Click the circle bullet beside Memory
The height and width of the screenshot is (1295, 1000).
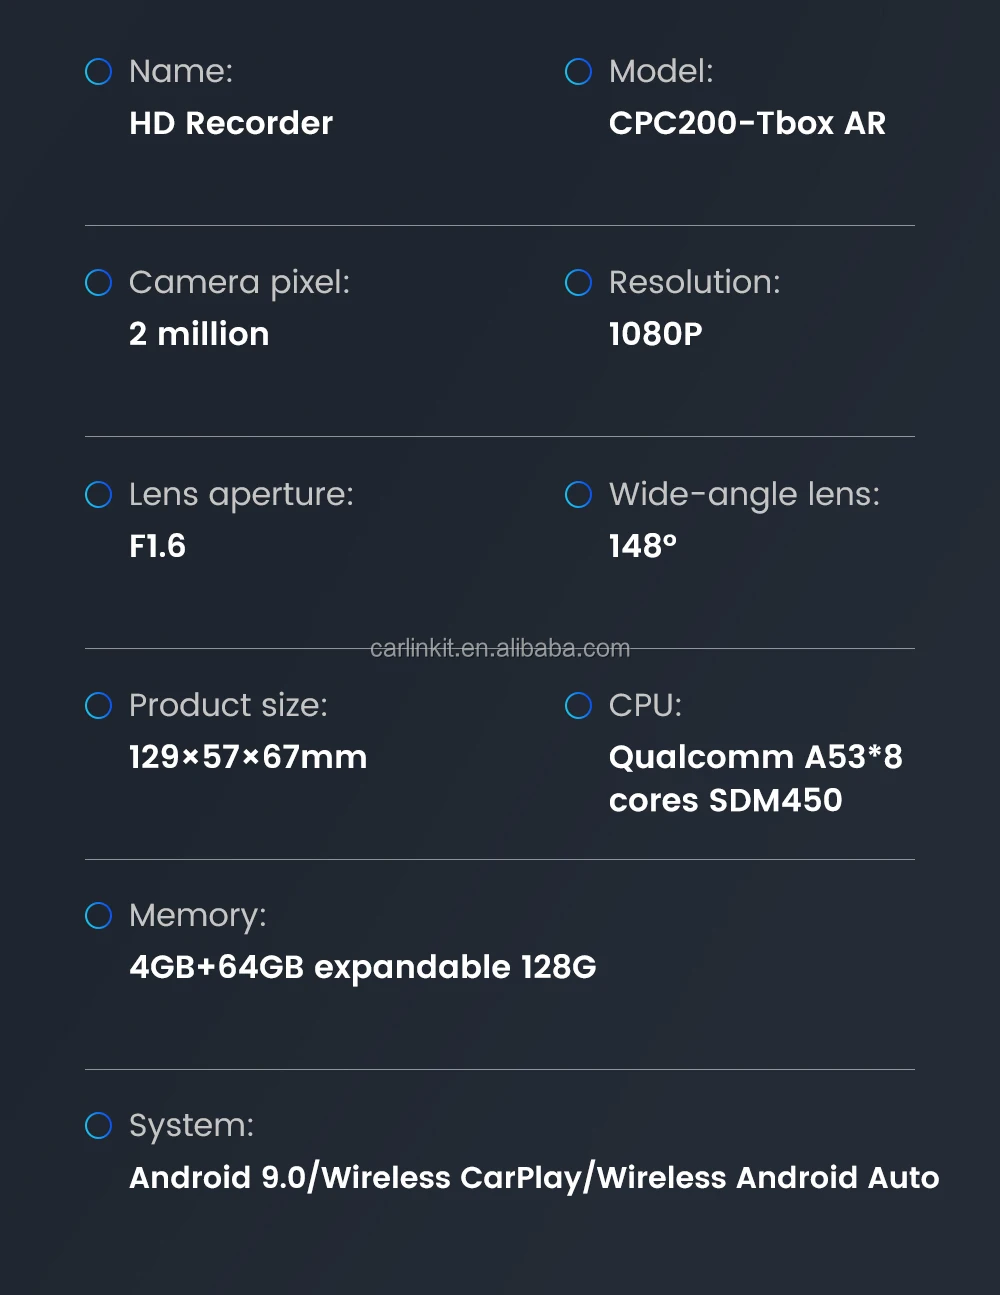(98, 916)
